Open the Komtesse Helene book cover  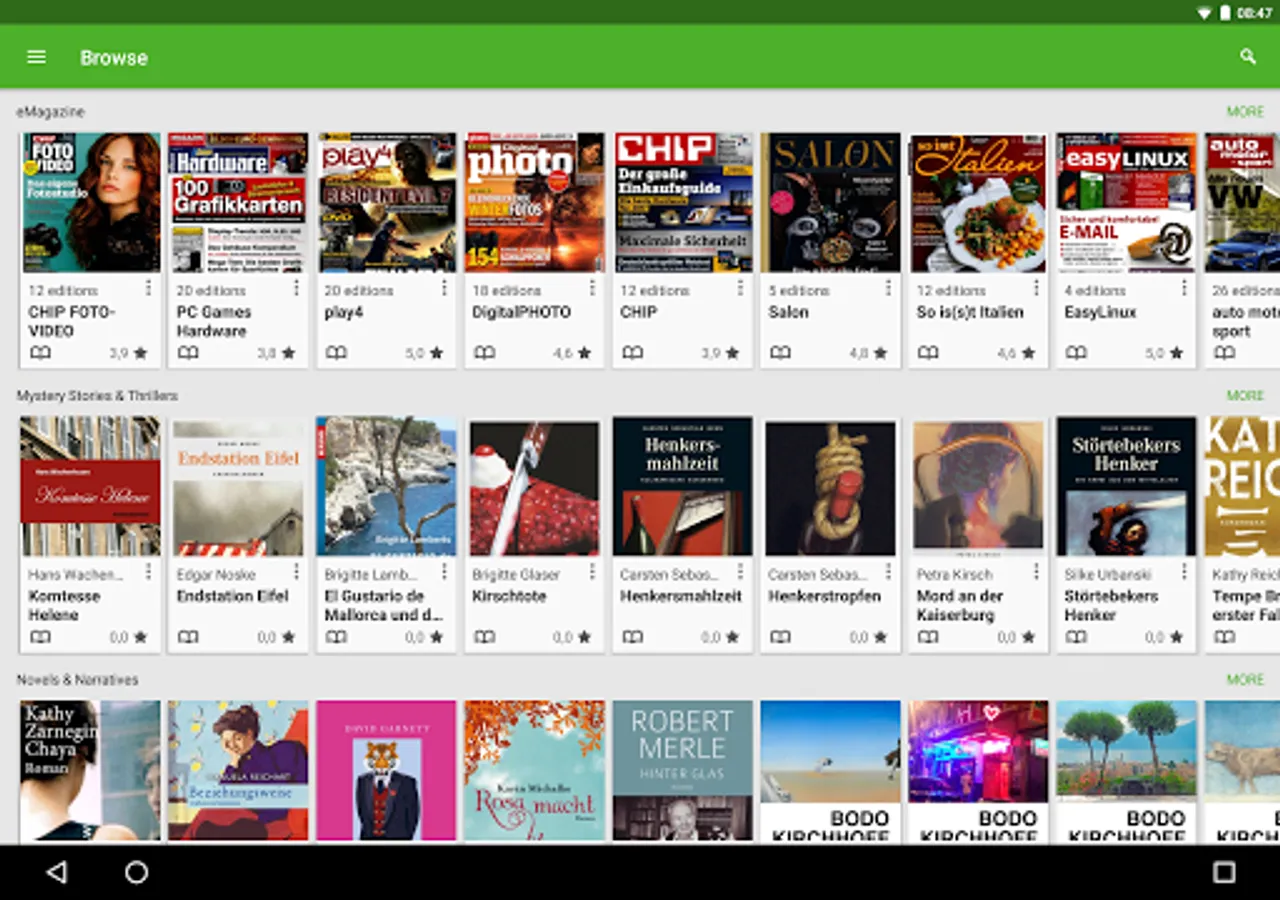click(90, 486)
